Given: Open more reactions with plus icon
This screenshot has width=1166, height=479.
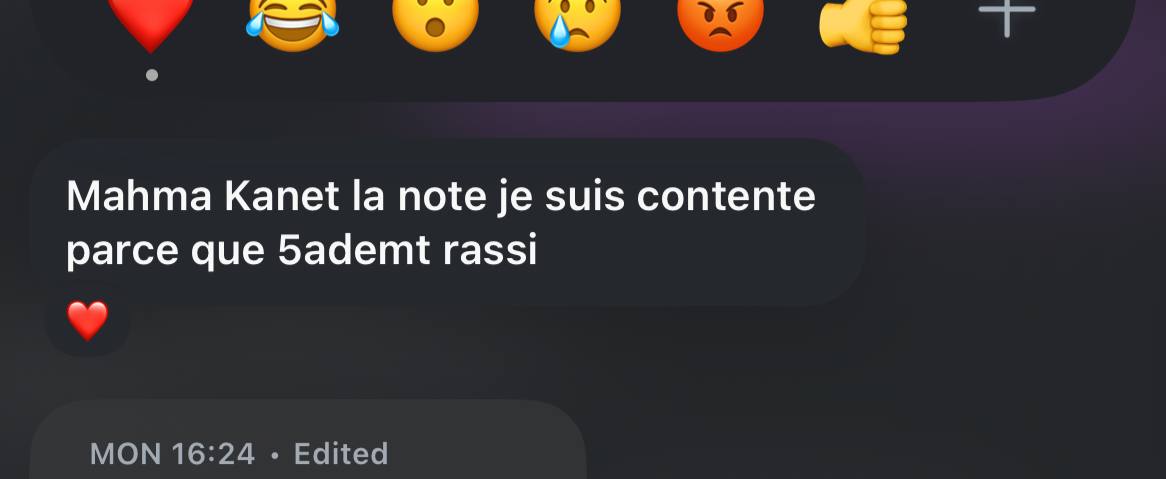Looking at the screenshot, I should coord(1006,16).
